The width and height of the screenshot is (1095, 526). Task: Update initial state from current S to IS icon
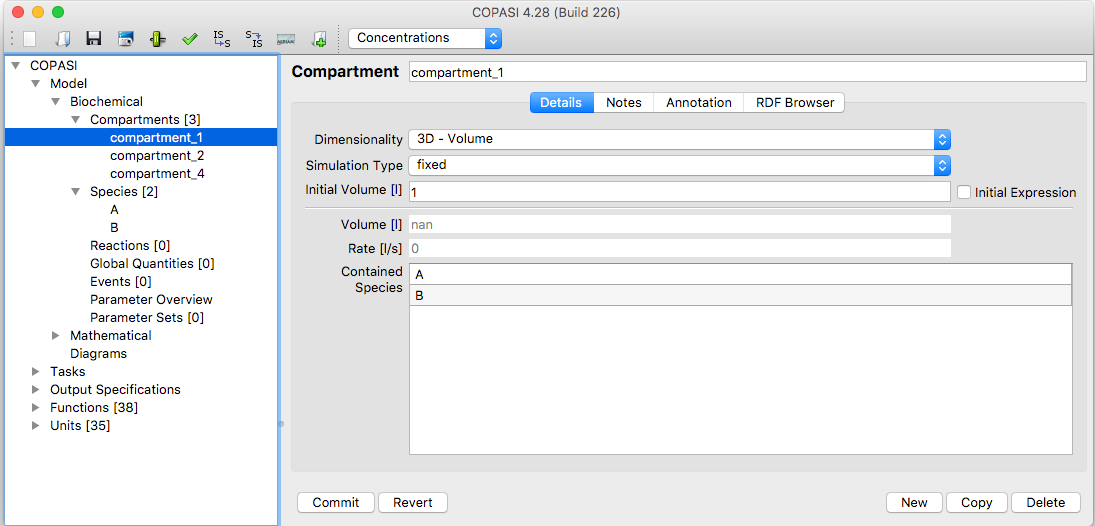253,38
